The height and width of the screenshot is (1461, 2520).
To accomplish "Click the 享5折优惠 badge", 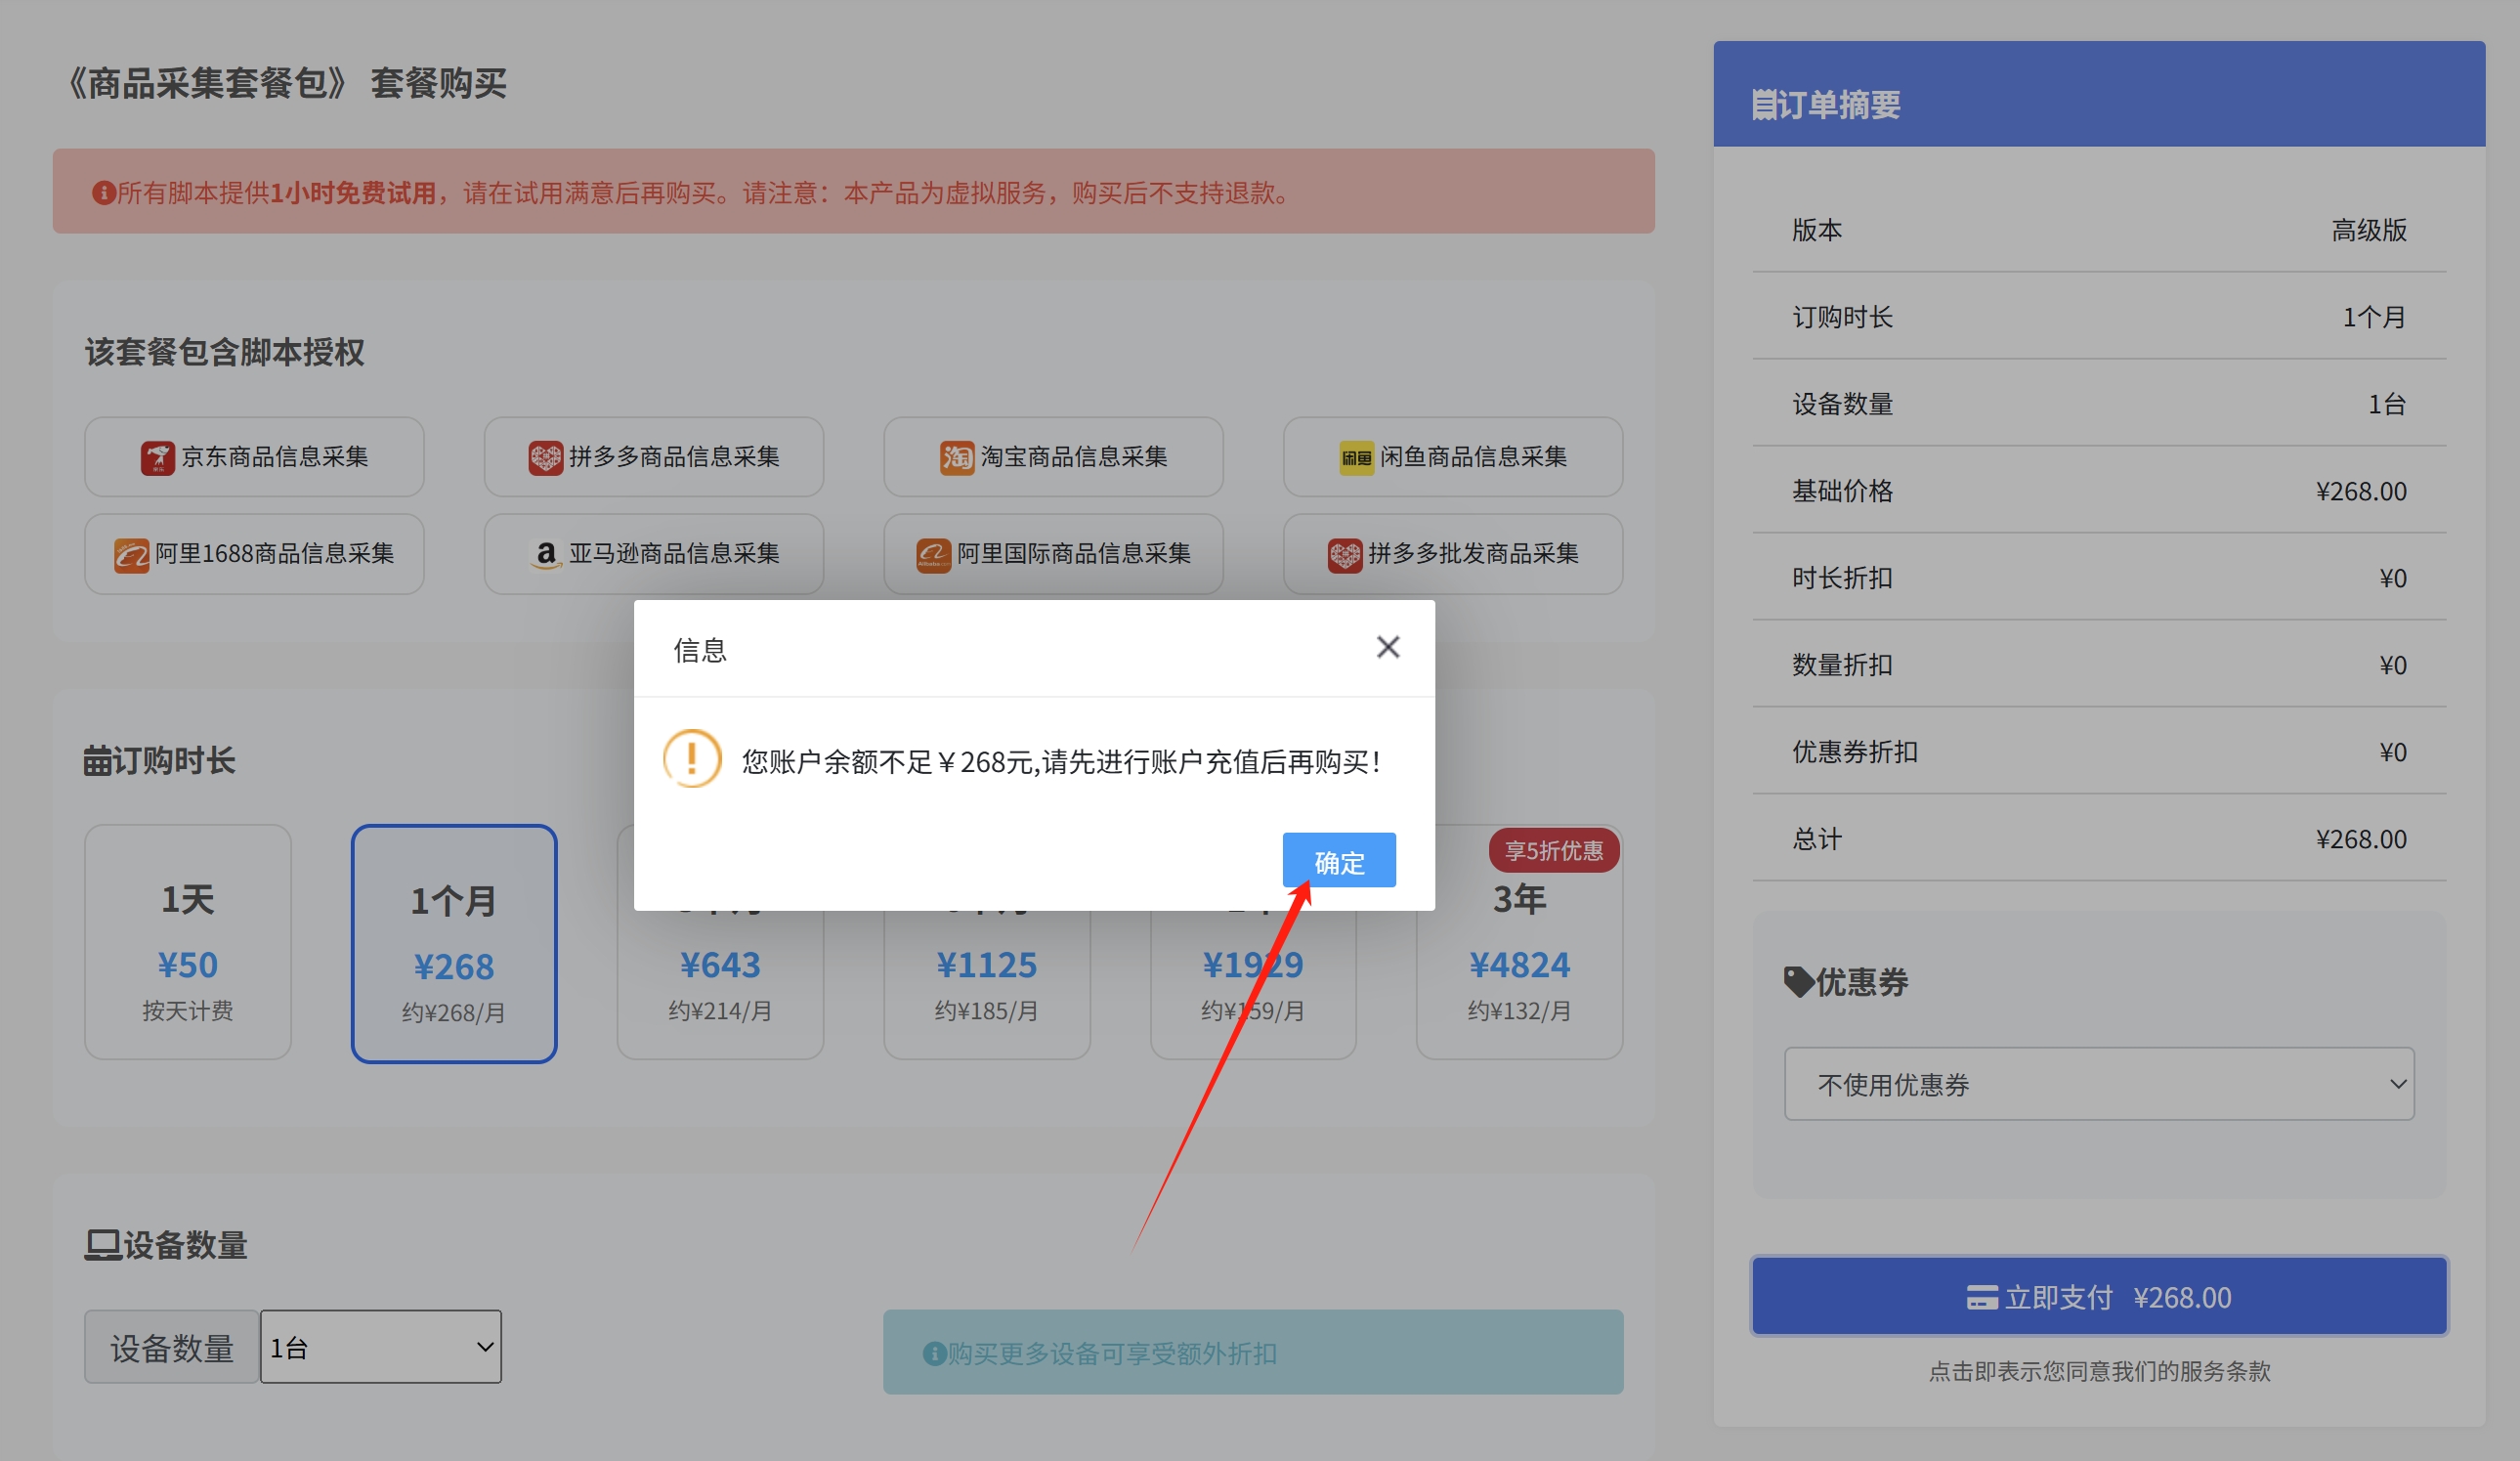I will coord(1554,850).
